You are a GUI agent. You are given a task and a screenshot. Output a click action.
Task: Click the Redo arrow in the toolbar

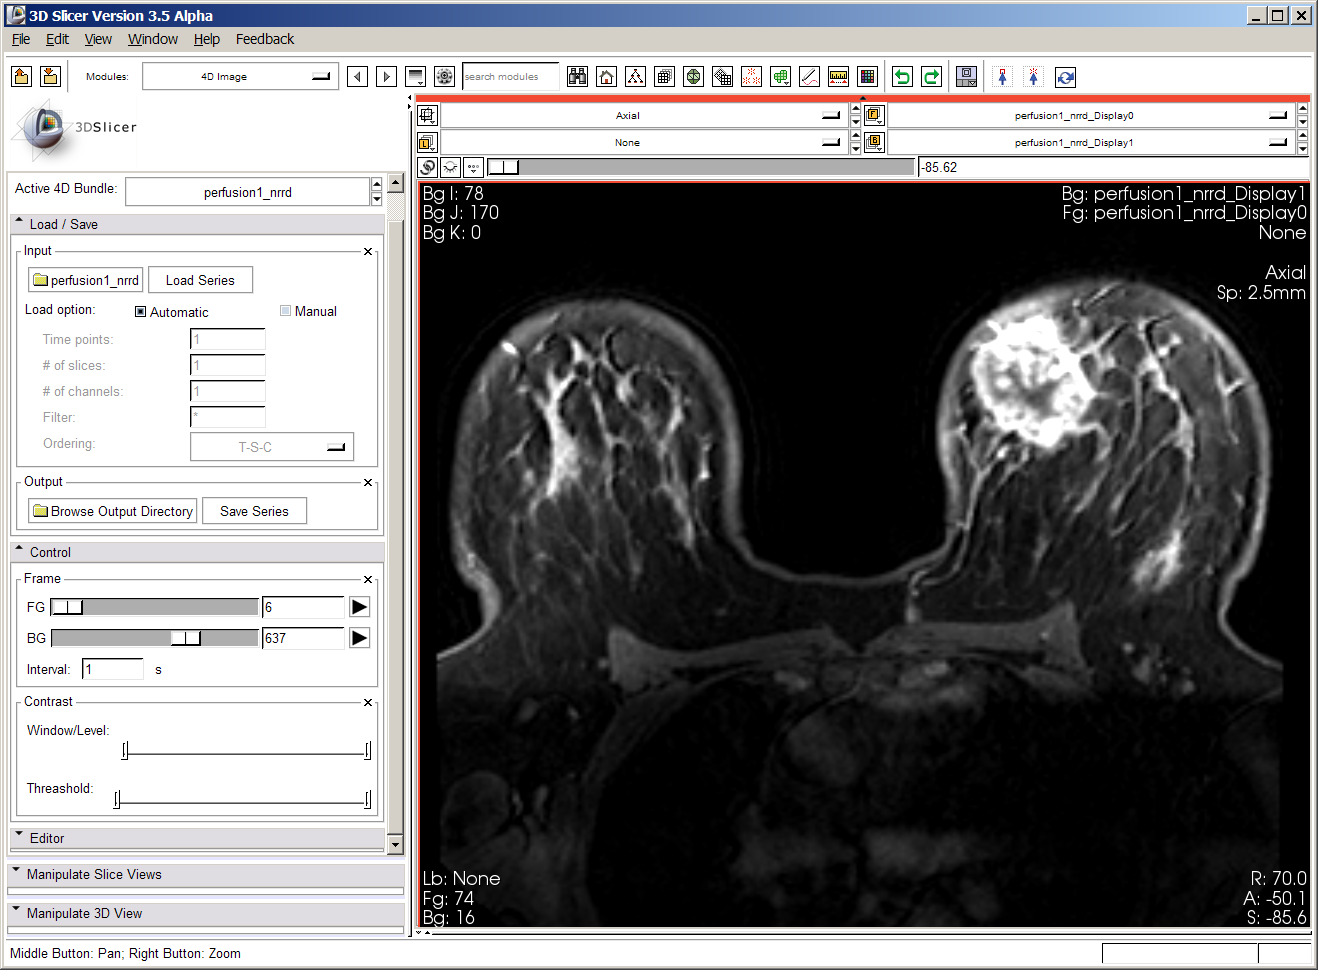(x=931, y=76)
